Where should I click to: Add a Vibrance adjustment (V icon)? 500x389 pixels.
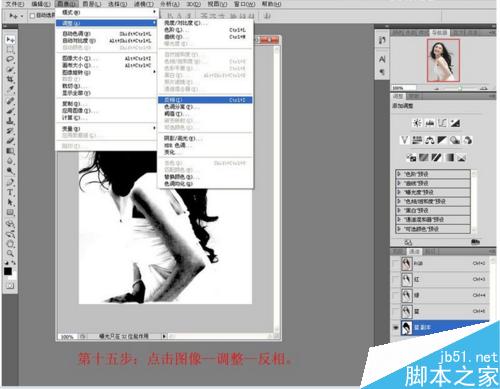pos(404,140)
